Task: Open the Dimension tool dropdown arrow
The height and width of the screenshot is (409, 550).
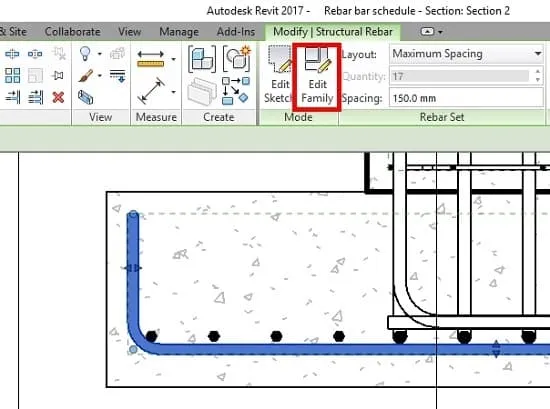Action: 173,92
